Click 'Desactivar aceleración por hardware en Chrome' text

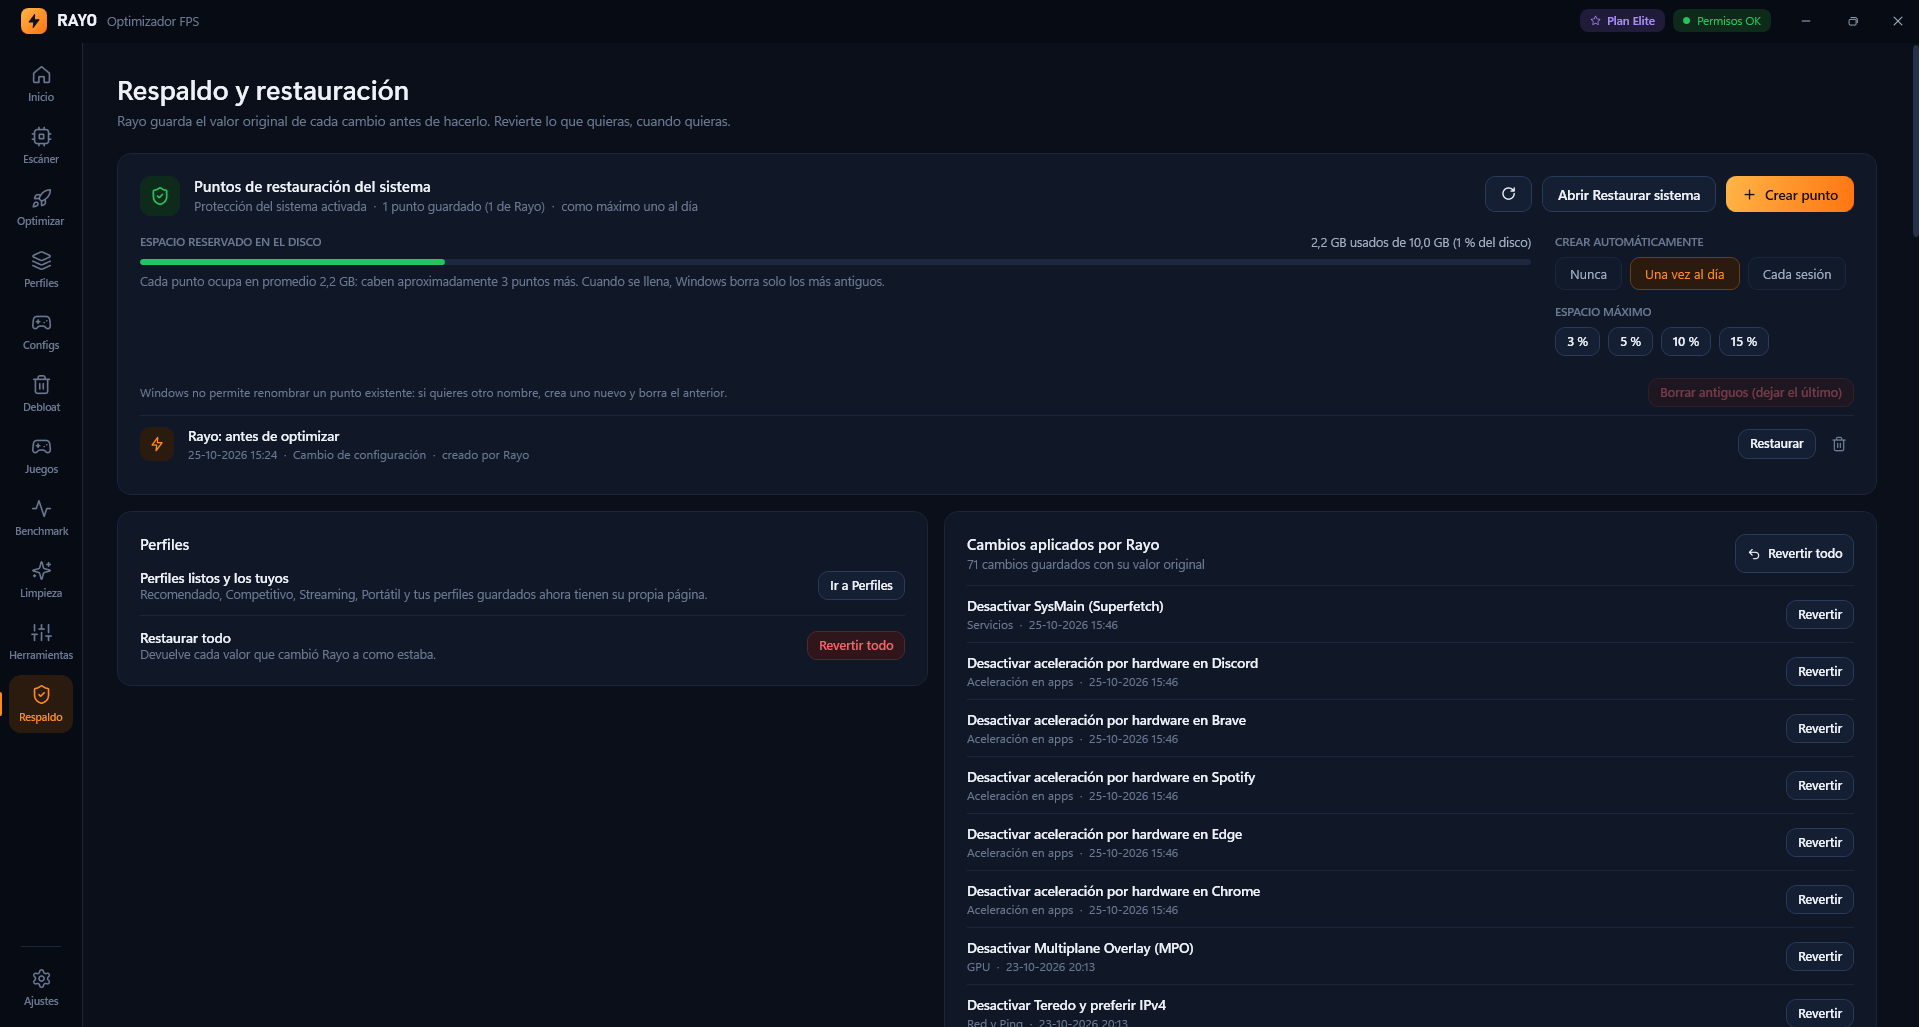(x=1113, y=891)
